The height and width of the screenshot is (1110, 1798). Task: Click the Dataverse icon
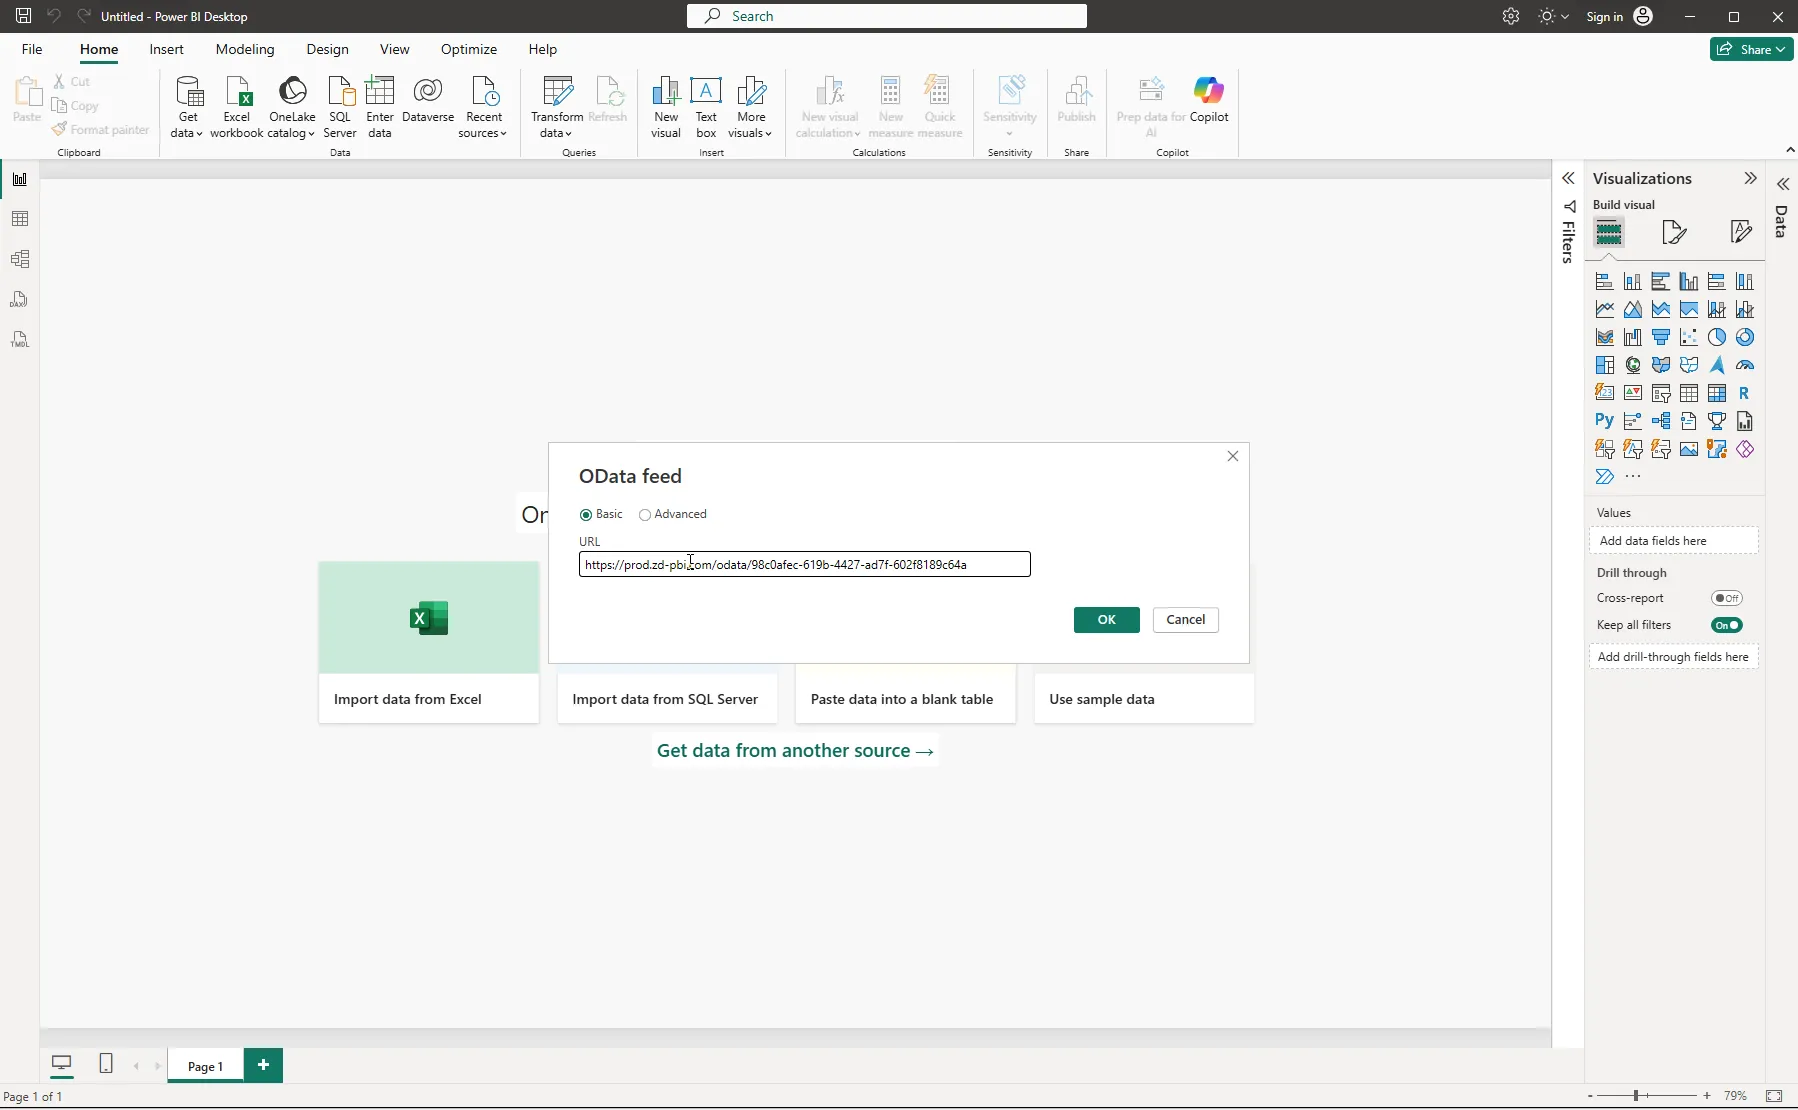428,100
